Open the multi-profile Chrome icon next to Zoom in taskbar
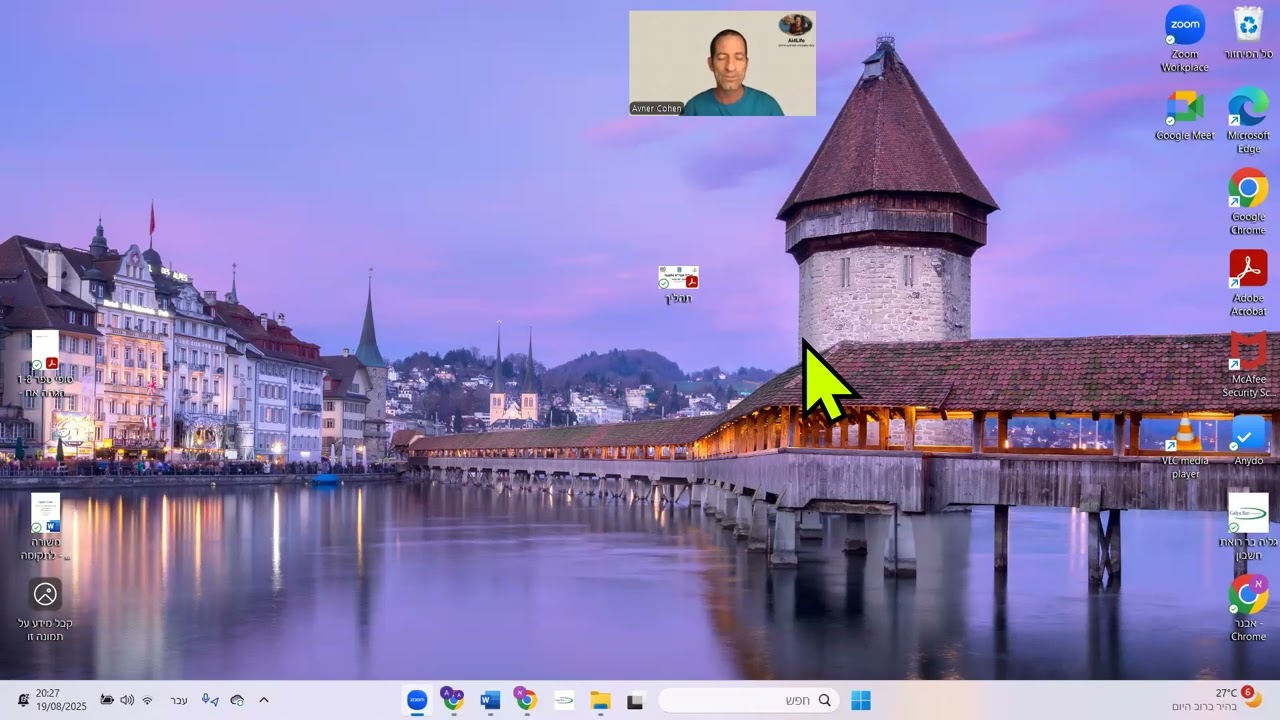 click(453, 700)
